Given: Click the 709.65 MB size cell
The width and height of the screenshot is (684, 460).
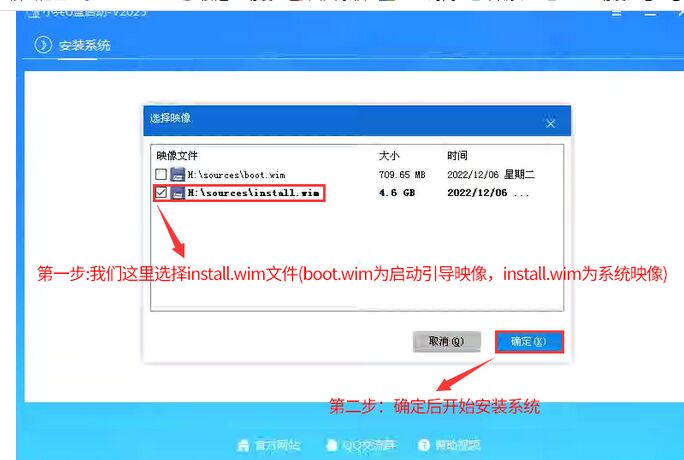Looking at the screenshot, I should [x=402, y=175].
